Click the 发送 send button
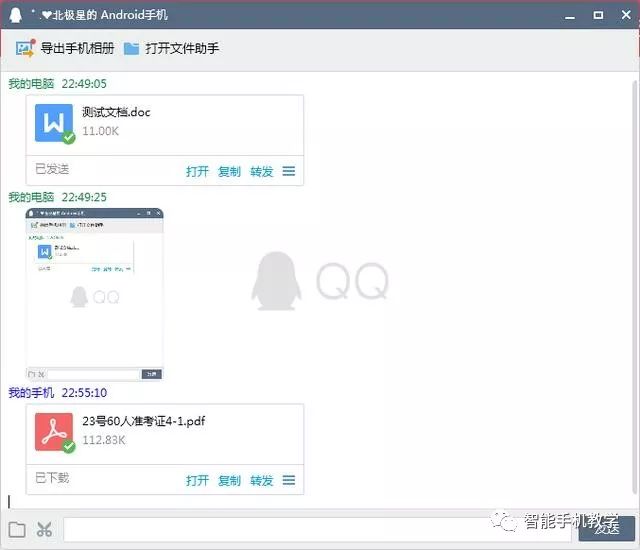The image size is (640, 550). tap(606, 529)
